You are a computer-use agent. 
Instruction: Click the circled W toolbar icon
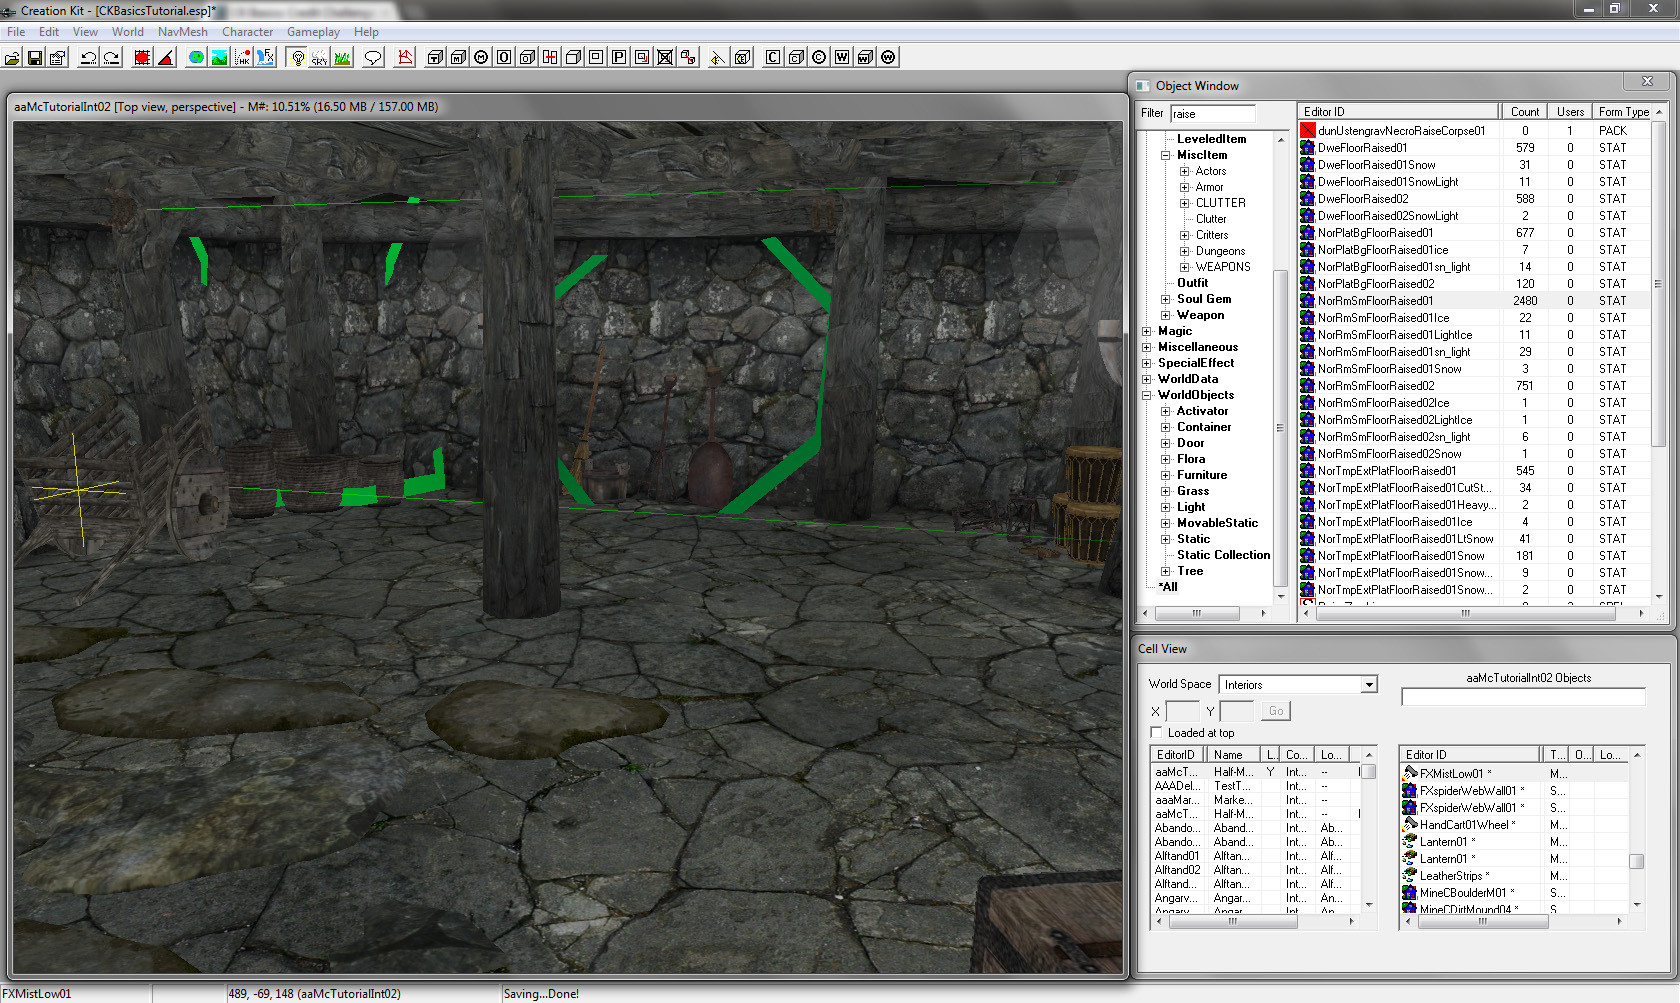click(889, 57)
